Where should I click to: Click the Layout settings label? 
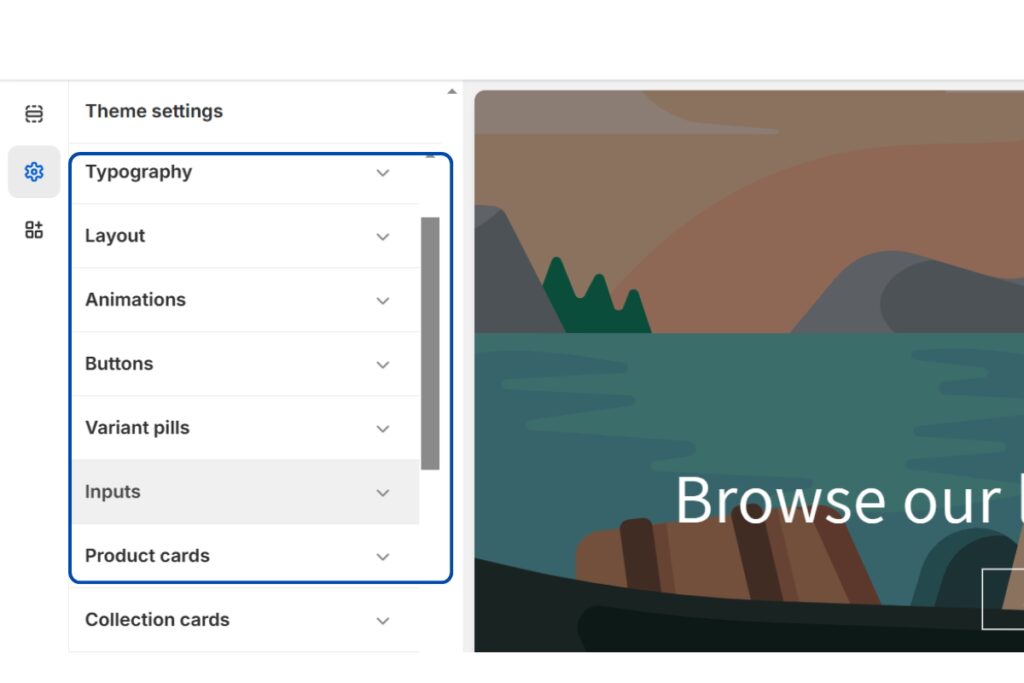115,236
